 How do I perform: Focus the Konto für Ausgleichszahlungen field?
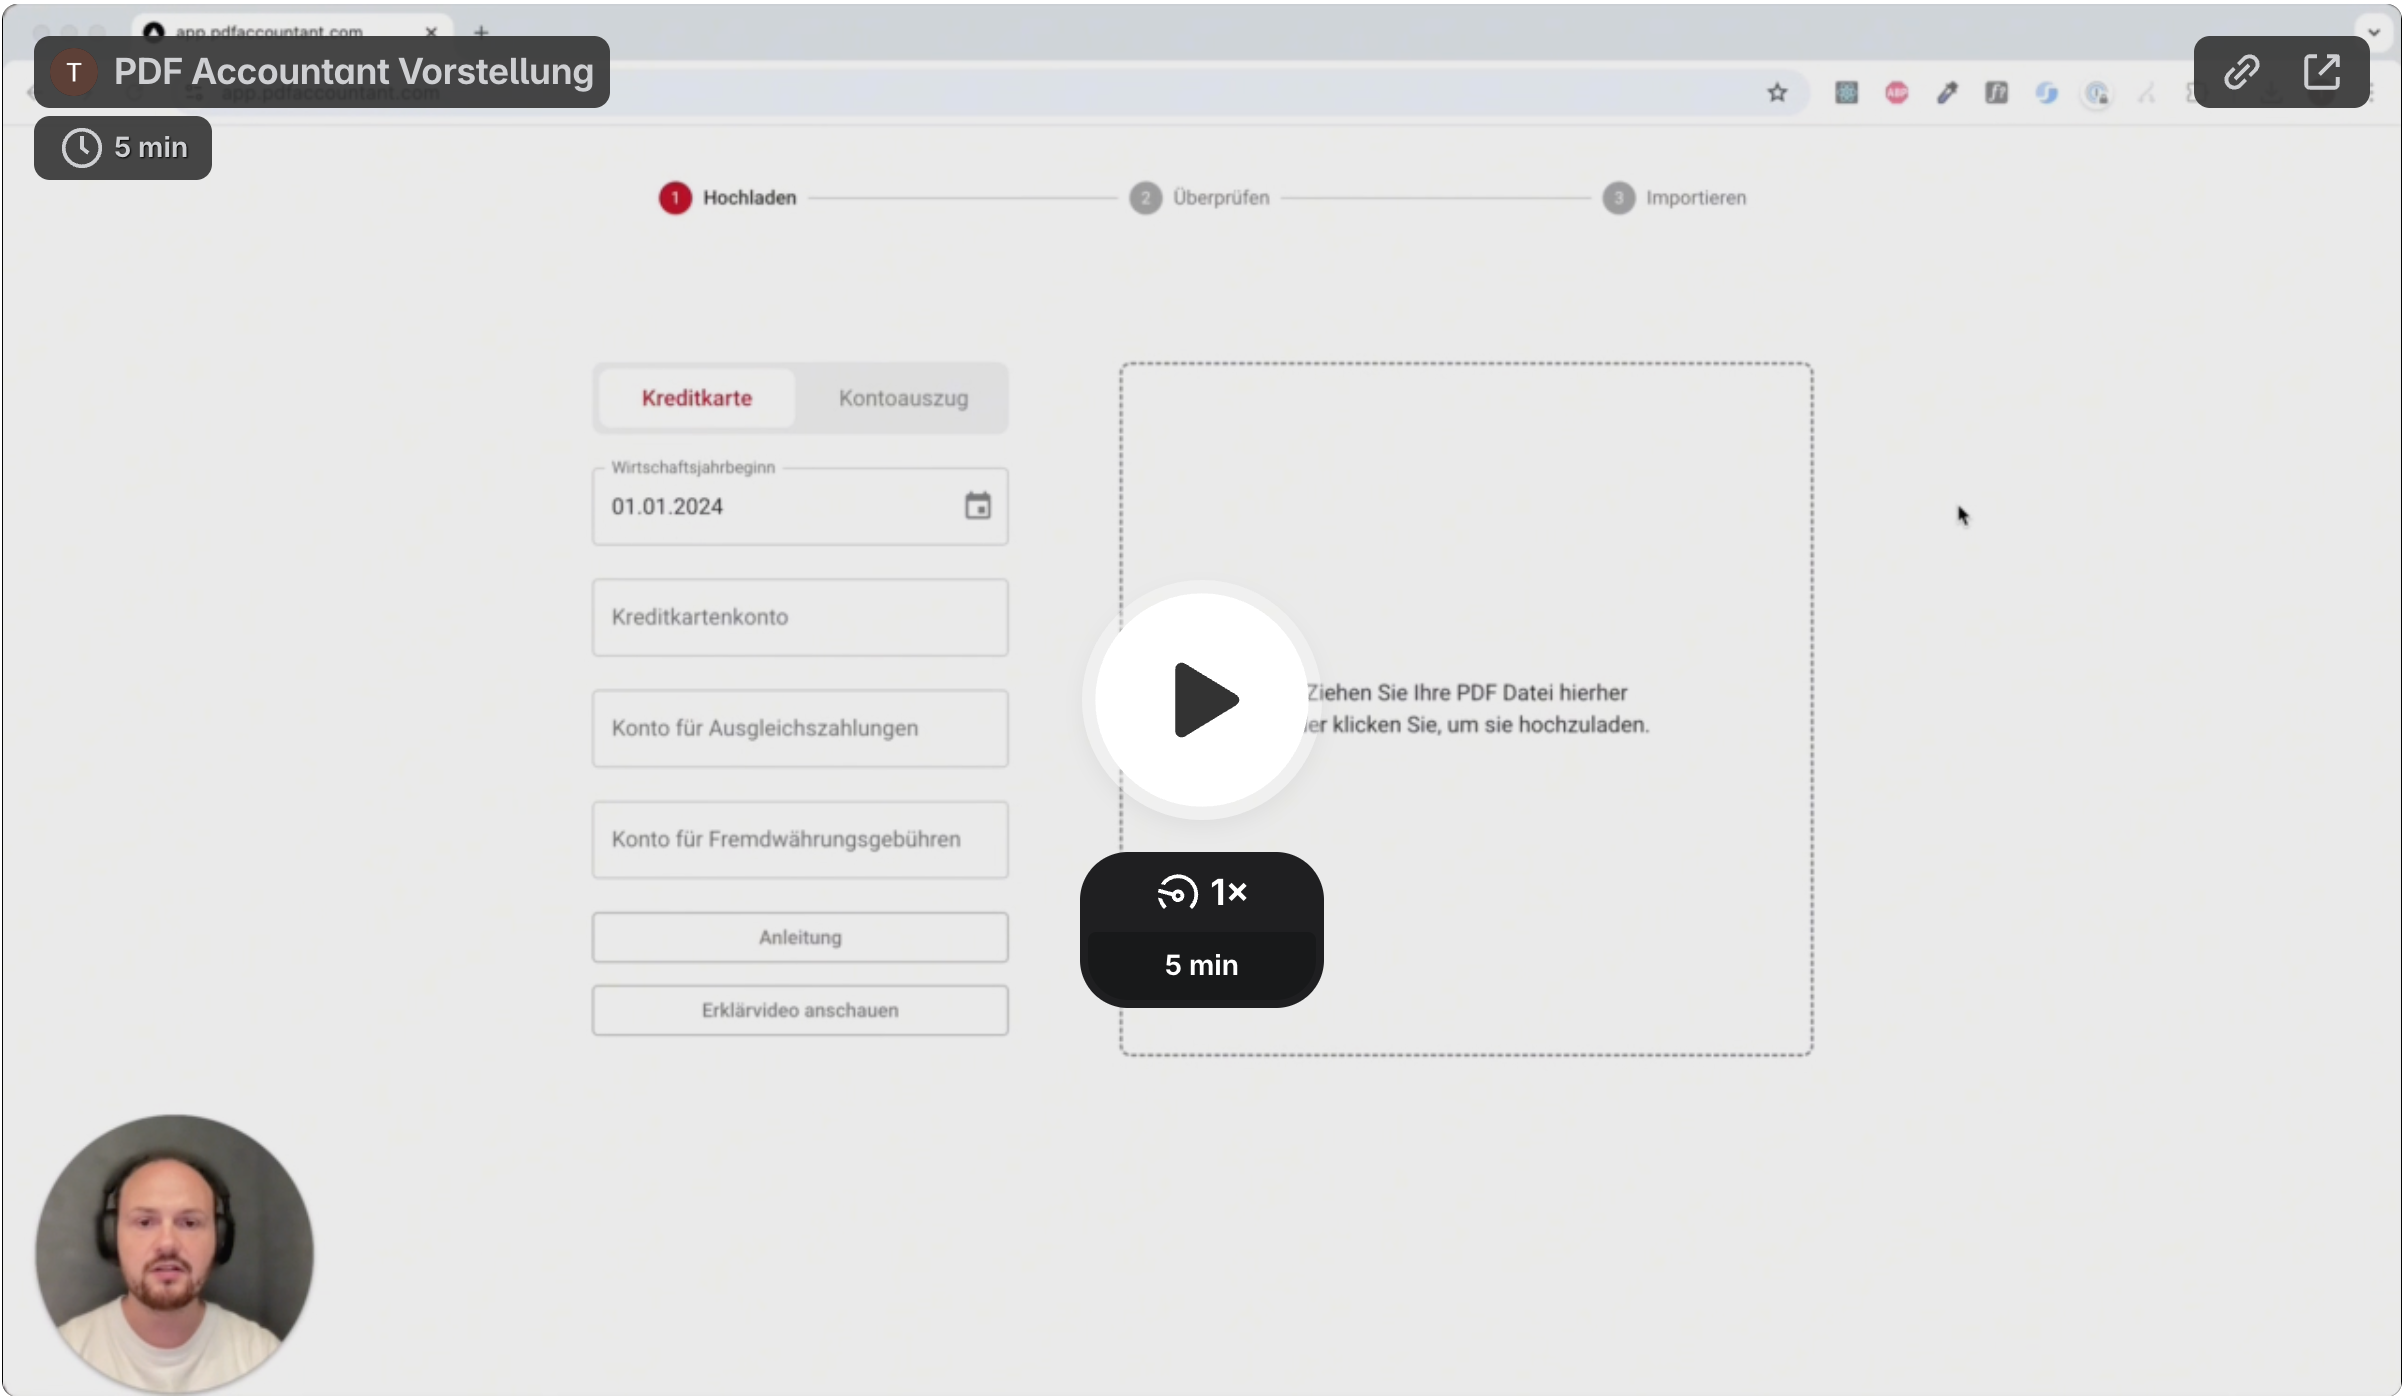point(799,728)
